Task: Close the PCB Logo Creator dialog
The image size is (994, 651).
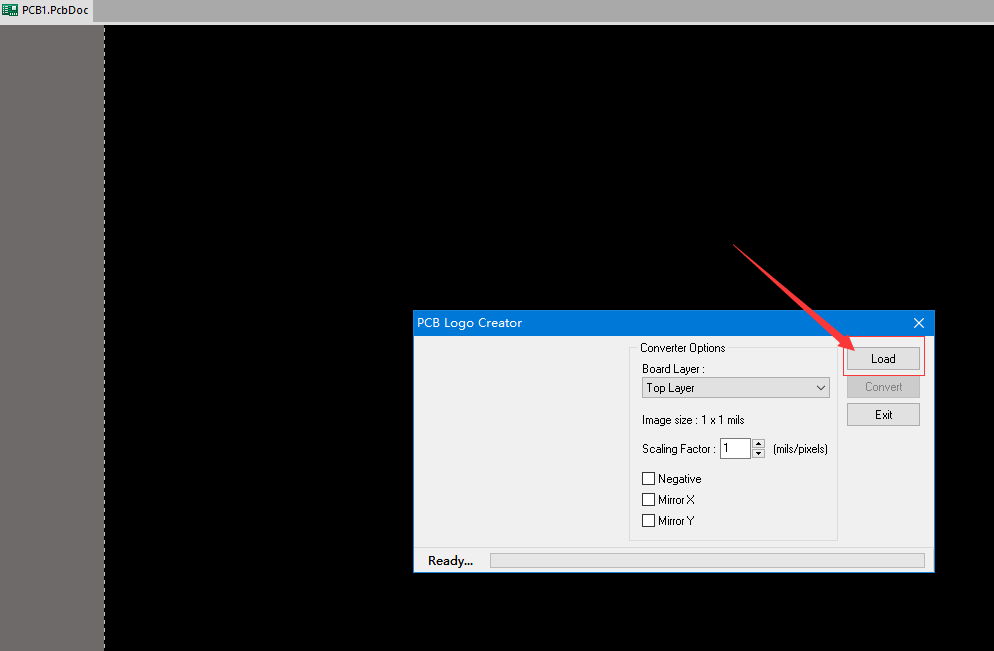Action: pos(919,323)
